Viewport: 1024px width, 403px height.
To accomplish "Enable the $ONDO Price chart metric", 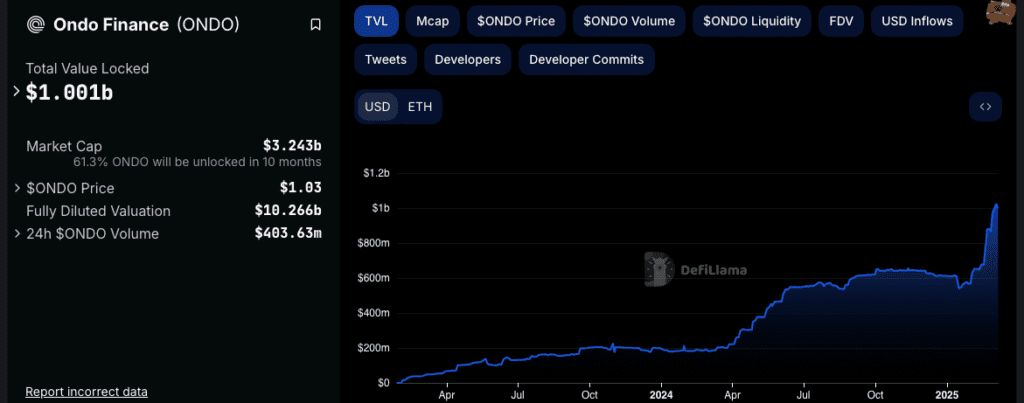I will click(x=516, y=20).
